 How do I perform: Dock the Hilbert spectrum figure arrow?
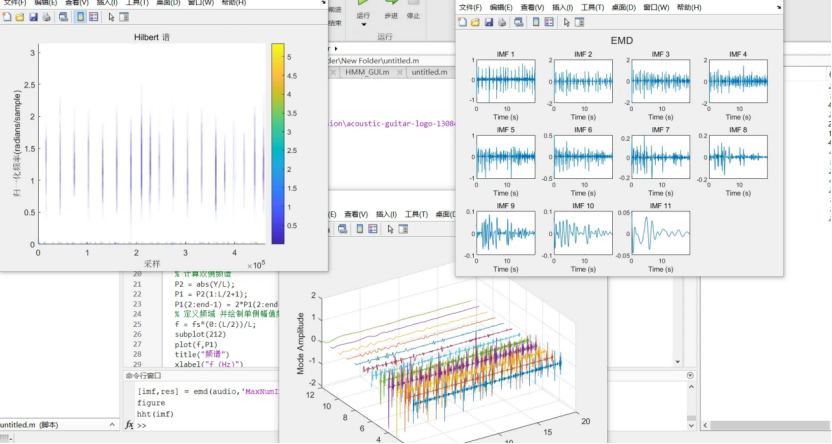[323, 2]
